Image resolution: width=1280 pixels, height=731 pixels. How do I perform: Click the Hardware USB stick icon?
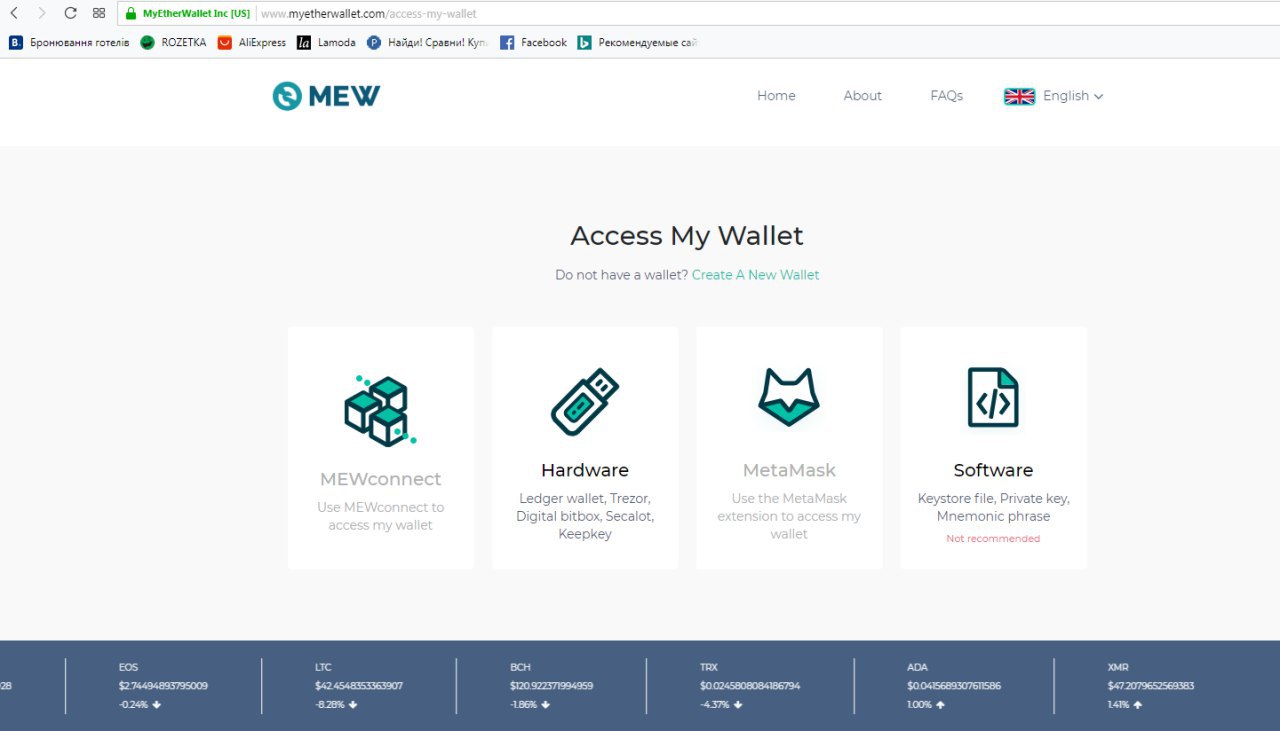585,402
